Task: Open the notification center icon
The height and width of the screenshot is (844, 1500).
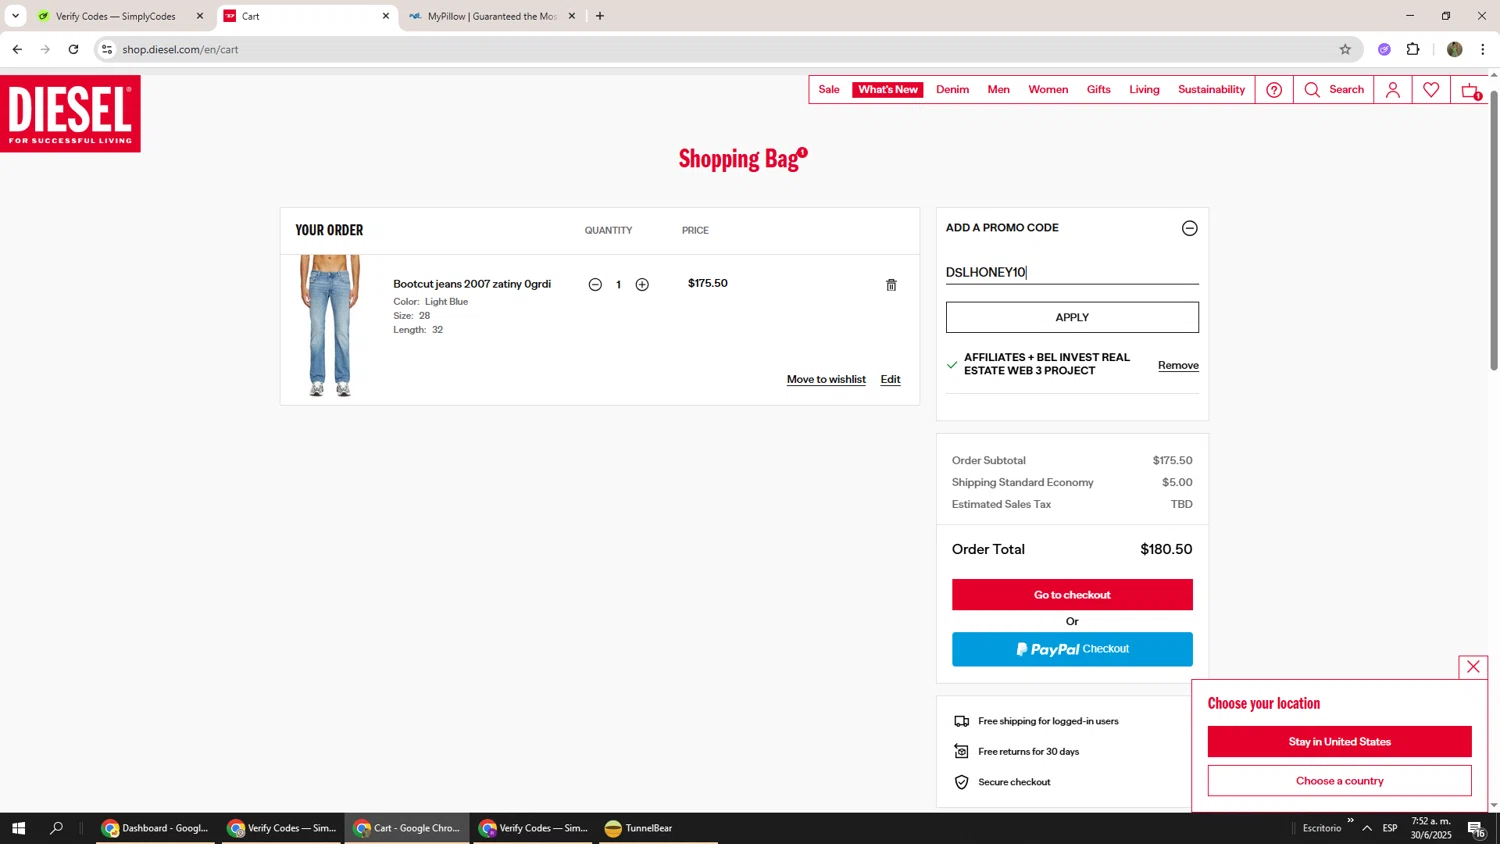Action: 1476,828
